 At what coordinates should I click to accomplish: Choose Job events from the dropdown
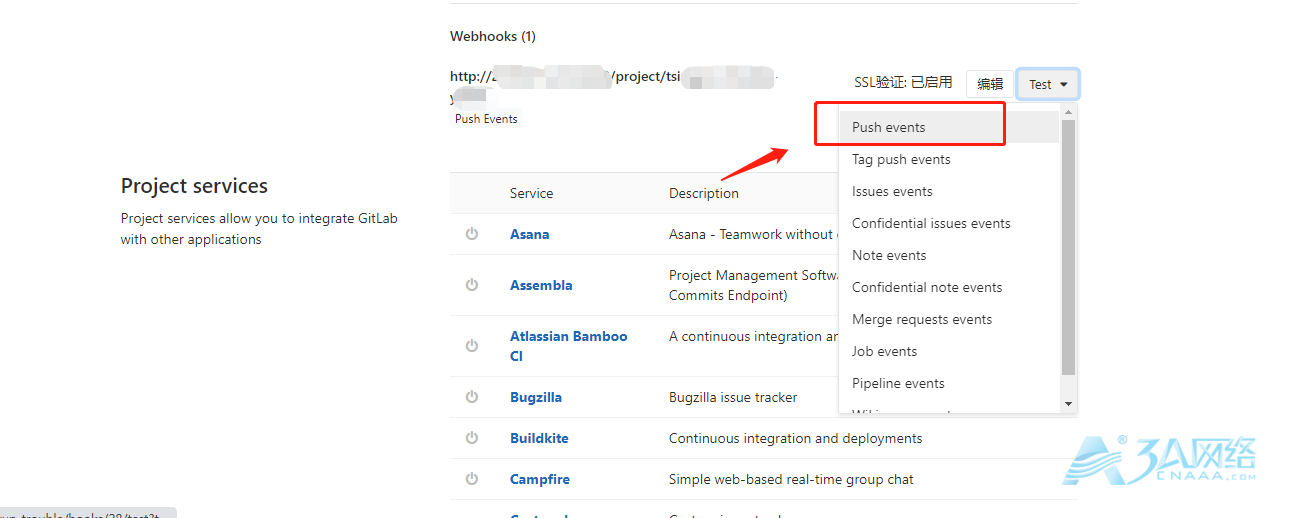coord(948,351)
